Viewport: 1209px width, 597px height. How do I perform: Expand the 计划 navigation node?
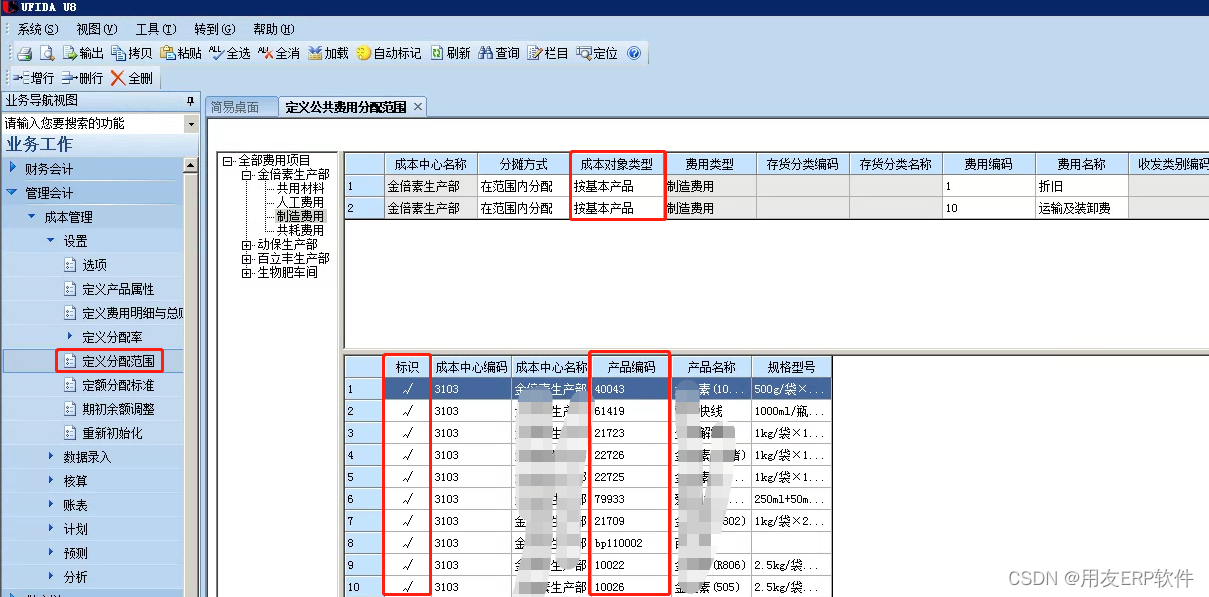(51, 529)
